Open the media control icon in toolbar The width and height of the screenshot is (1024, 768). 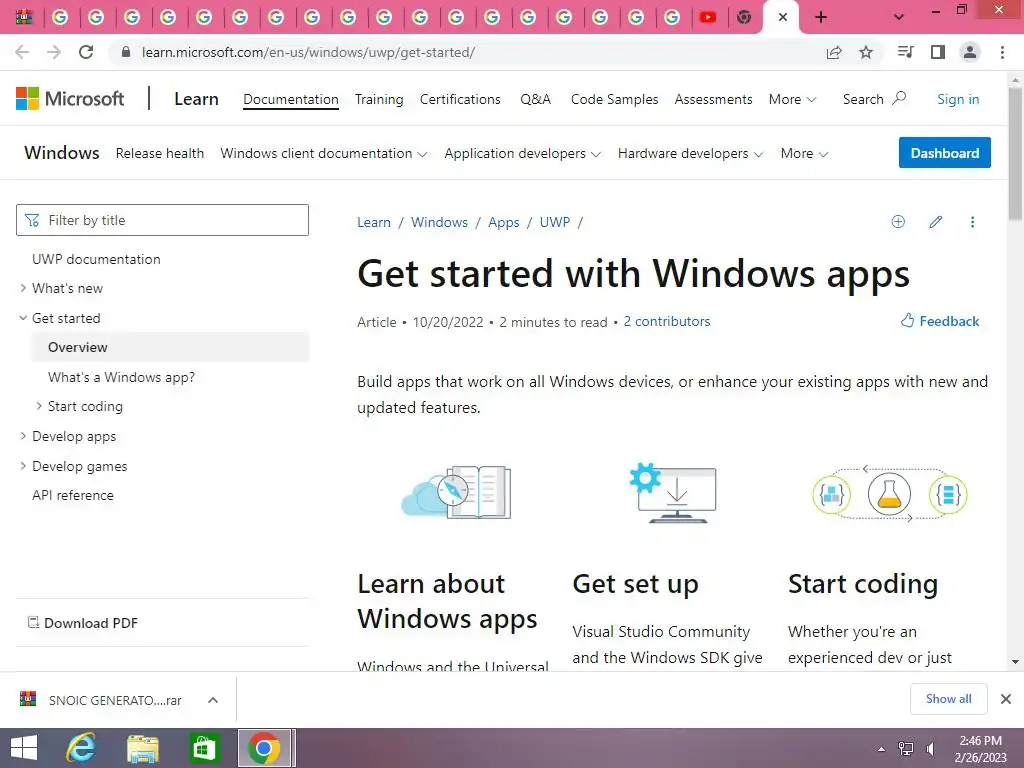[x=905, y=52]
